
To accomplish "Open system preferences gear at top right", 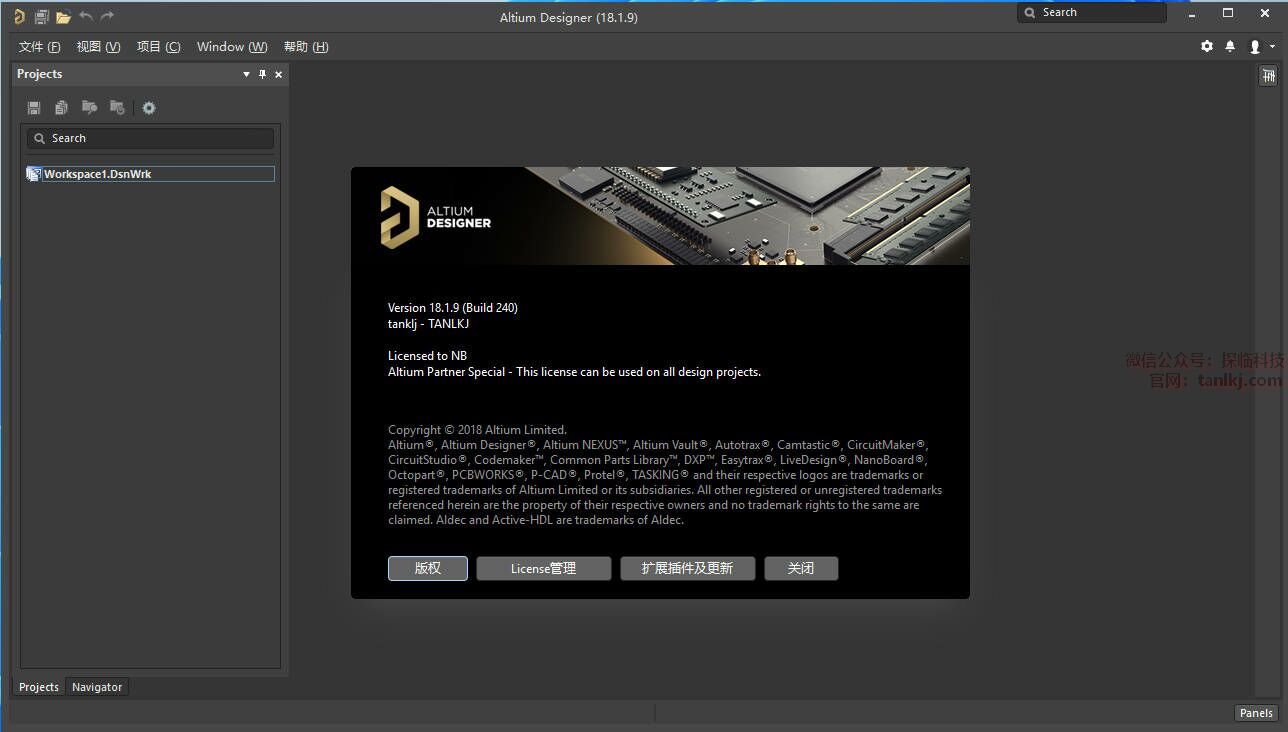I will tap(1207, 46).
